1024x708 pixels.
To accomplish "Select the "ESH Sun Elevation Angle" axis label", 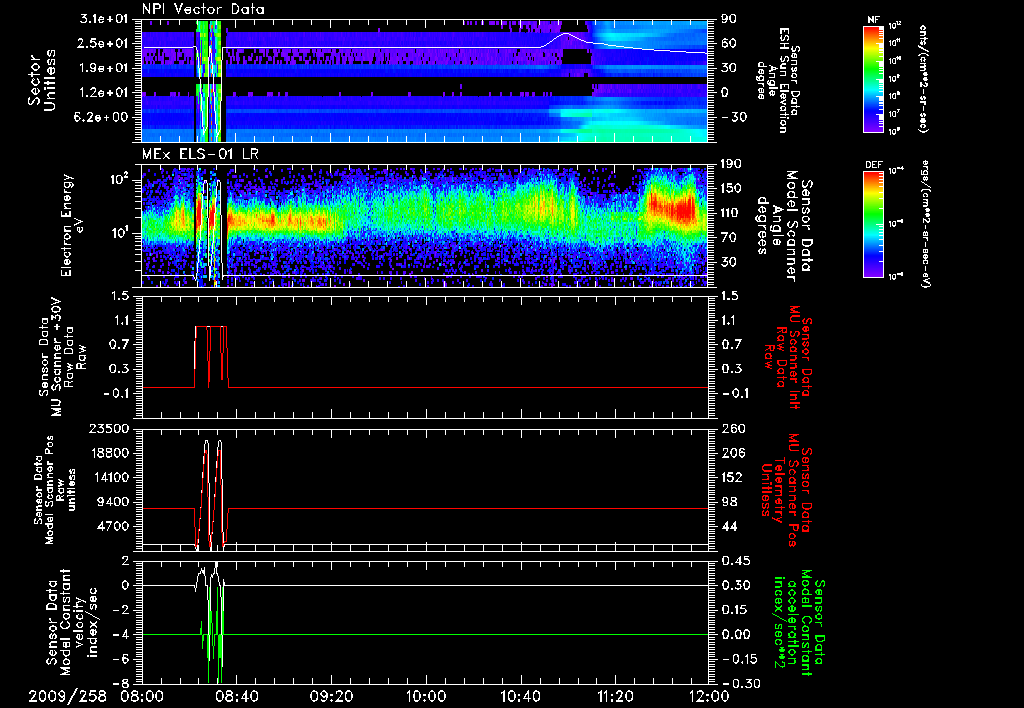I will [x=777, y=80].
